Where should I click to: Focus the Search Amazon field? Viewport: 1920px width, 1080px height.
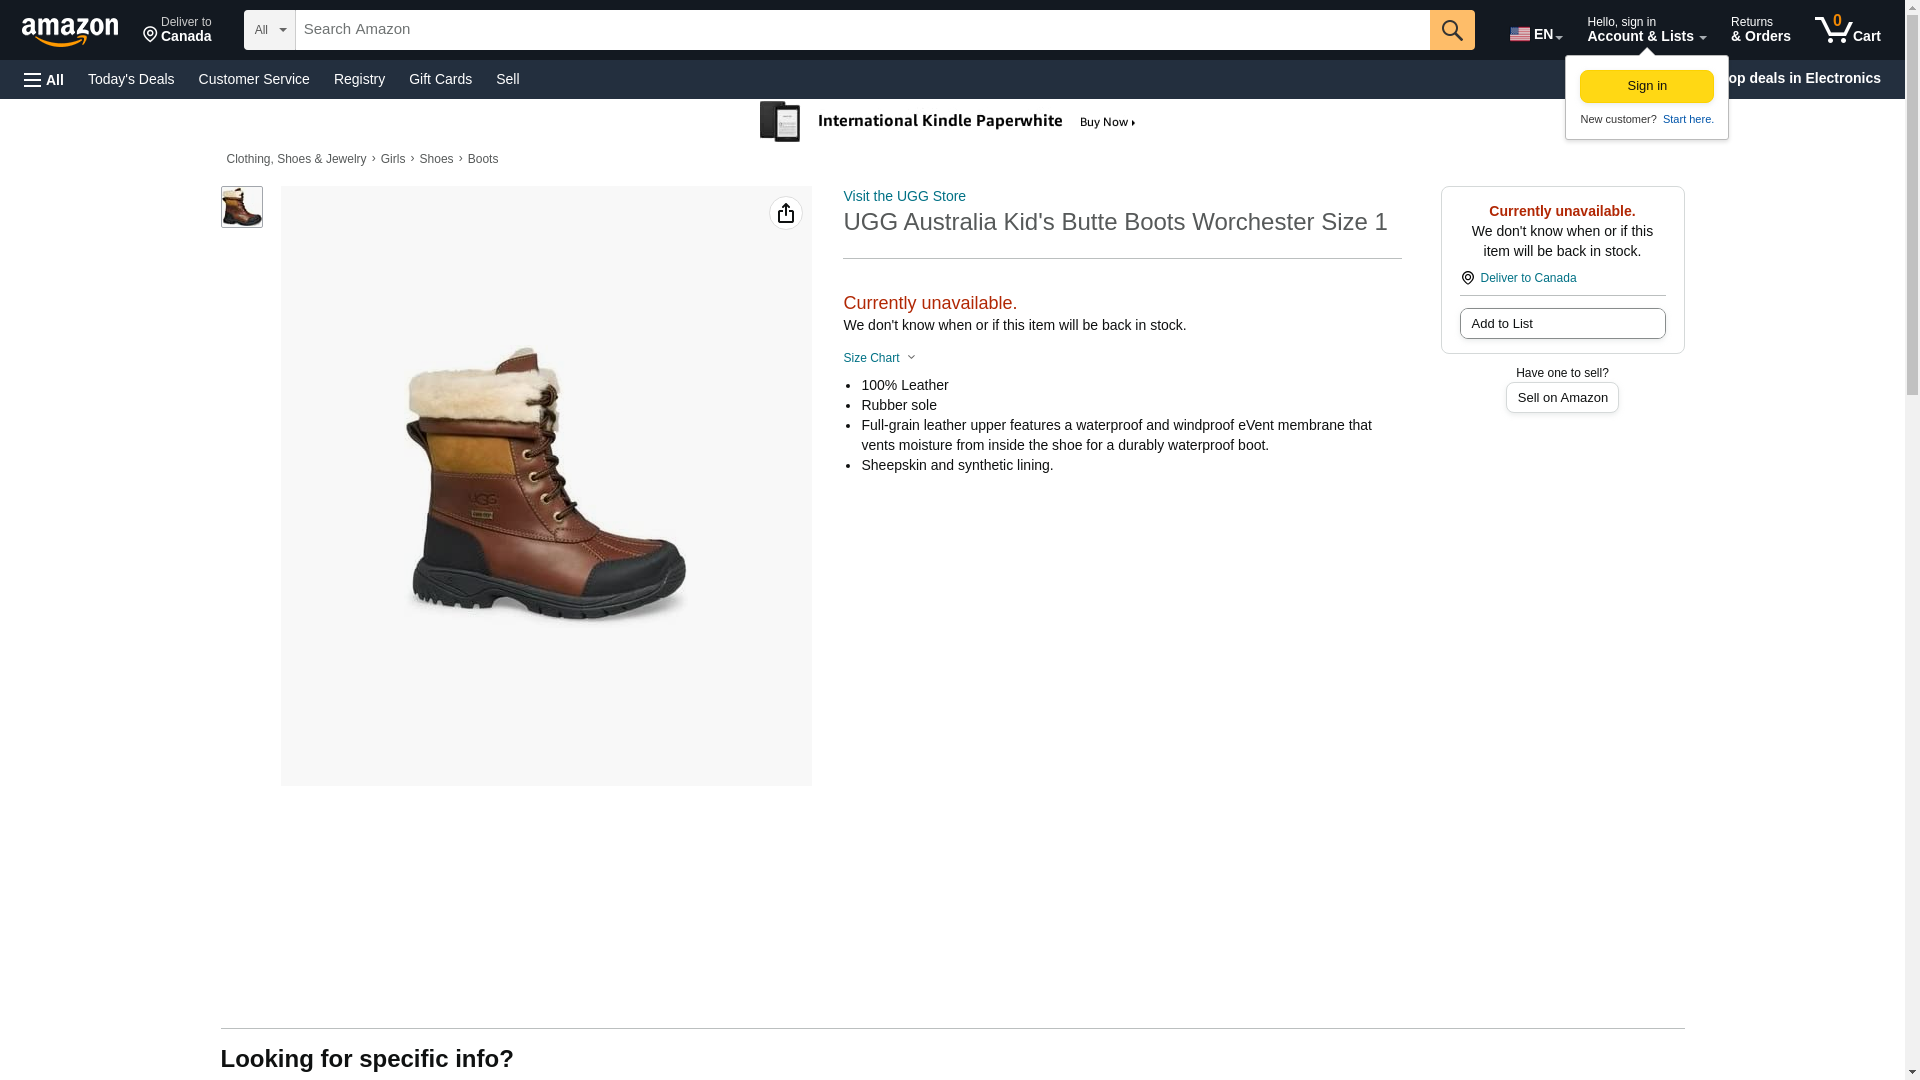click(x=861, y=30)
